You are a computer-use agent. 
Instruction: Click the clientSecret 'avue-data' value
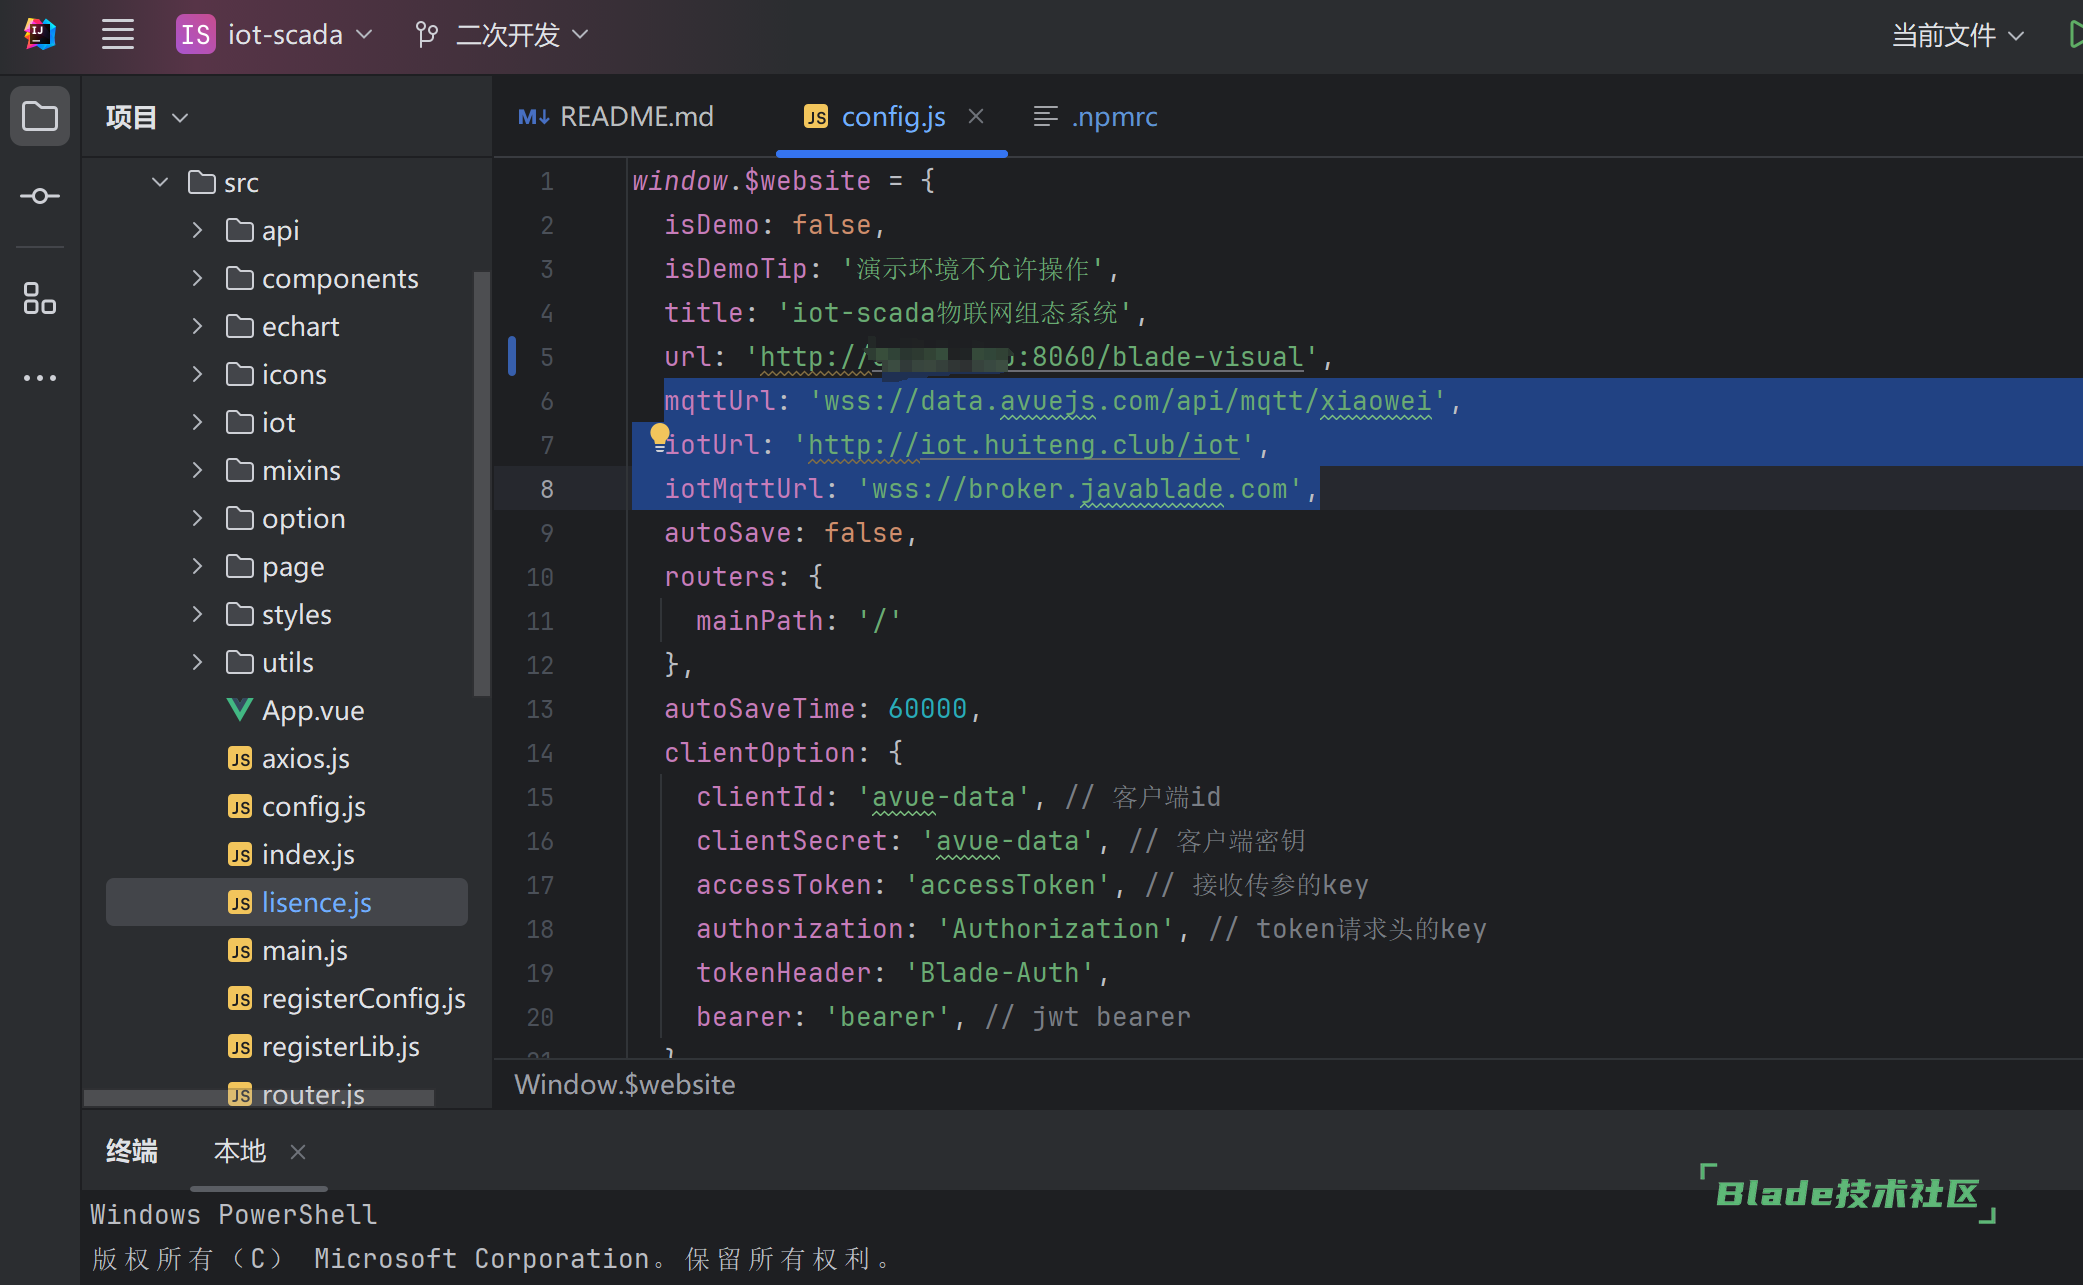(x=1007, y=841)
